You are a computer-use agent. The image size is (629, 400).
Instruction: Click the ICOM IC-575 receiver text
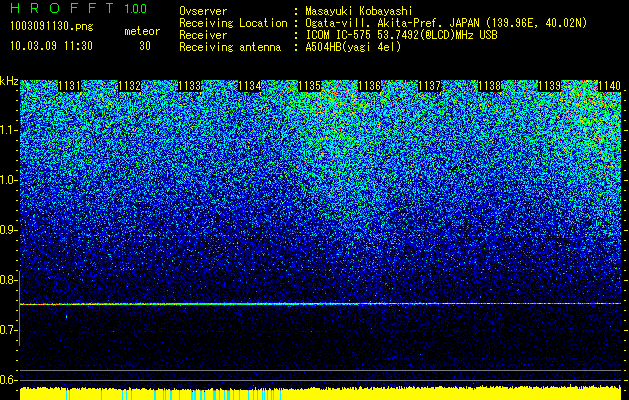pyautogui.click(x=401, y=35)
